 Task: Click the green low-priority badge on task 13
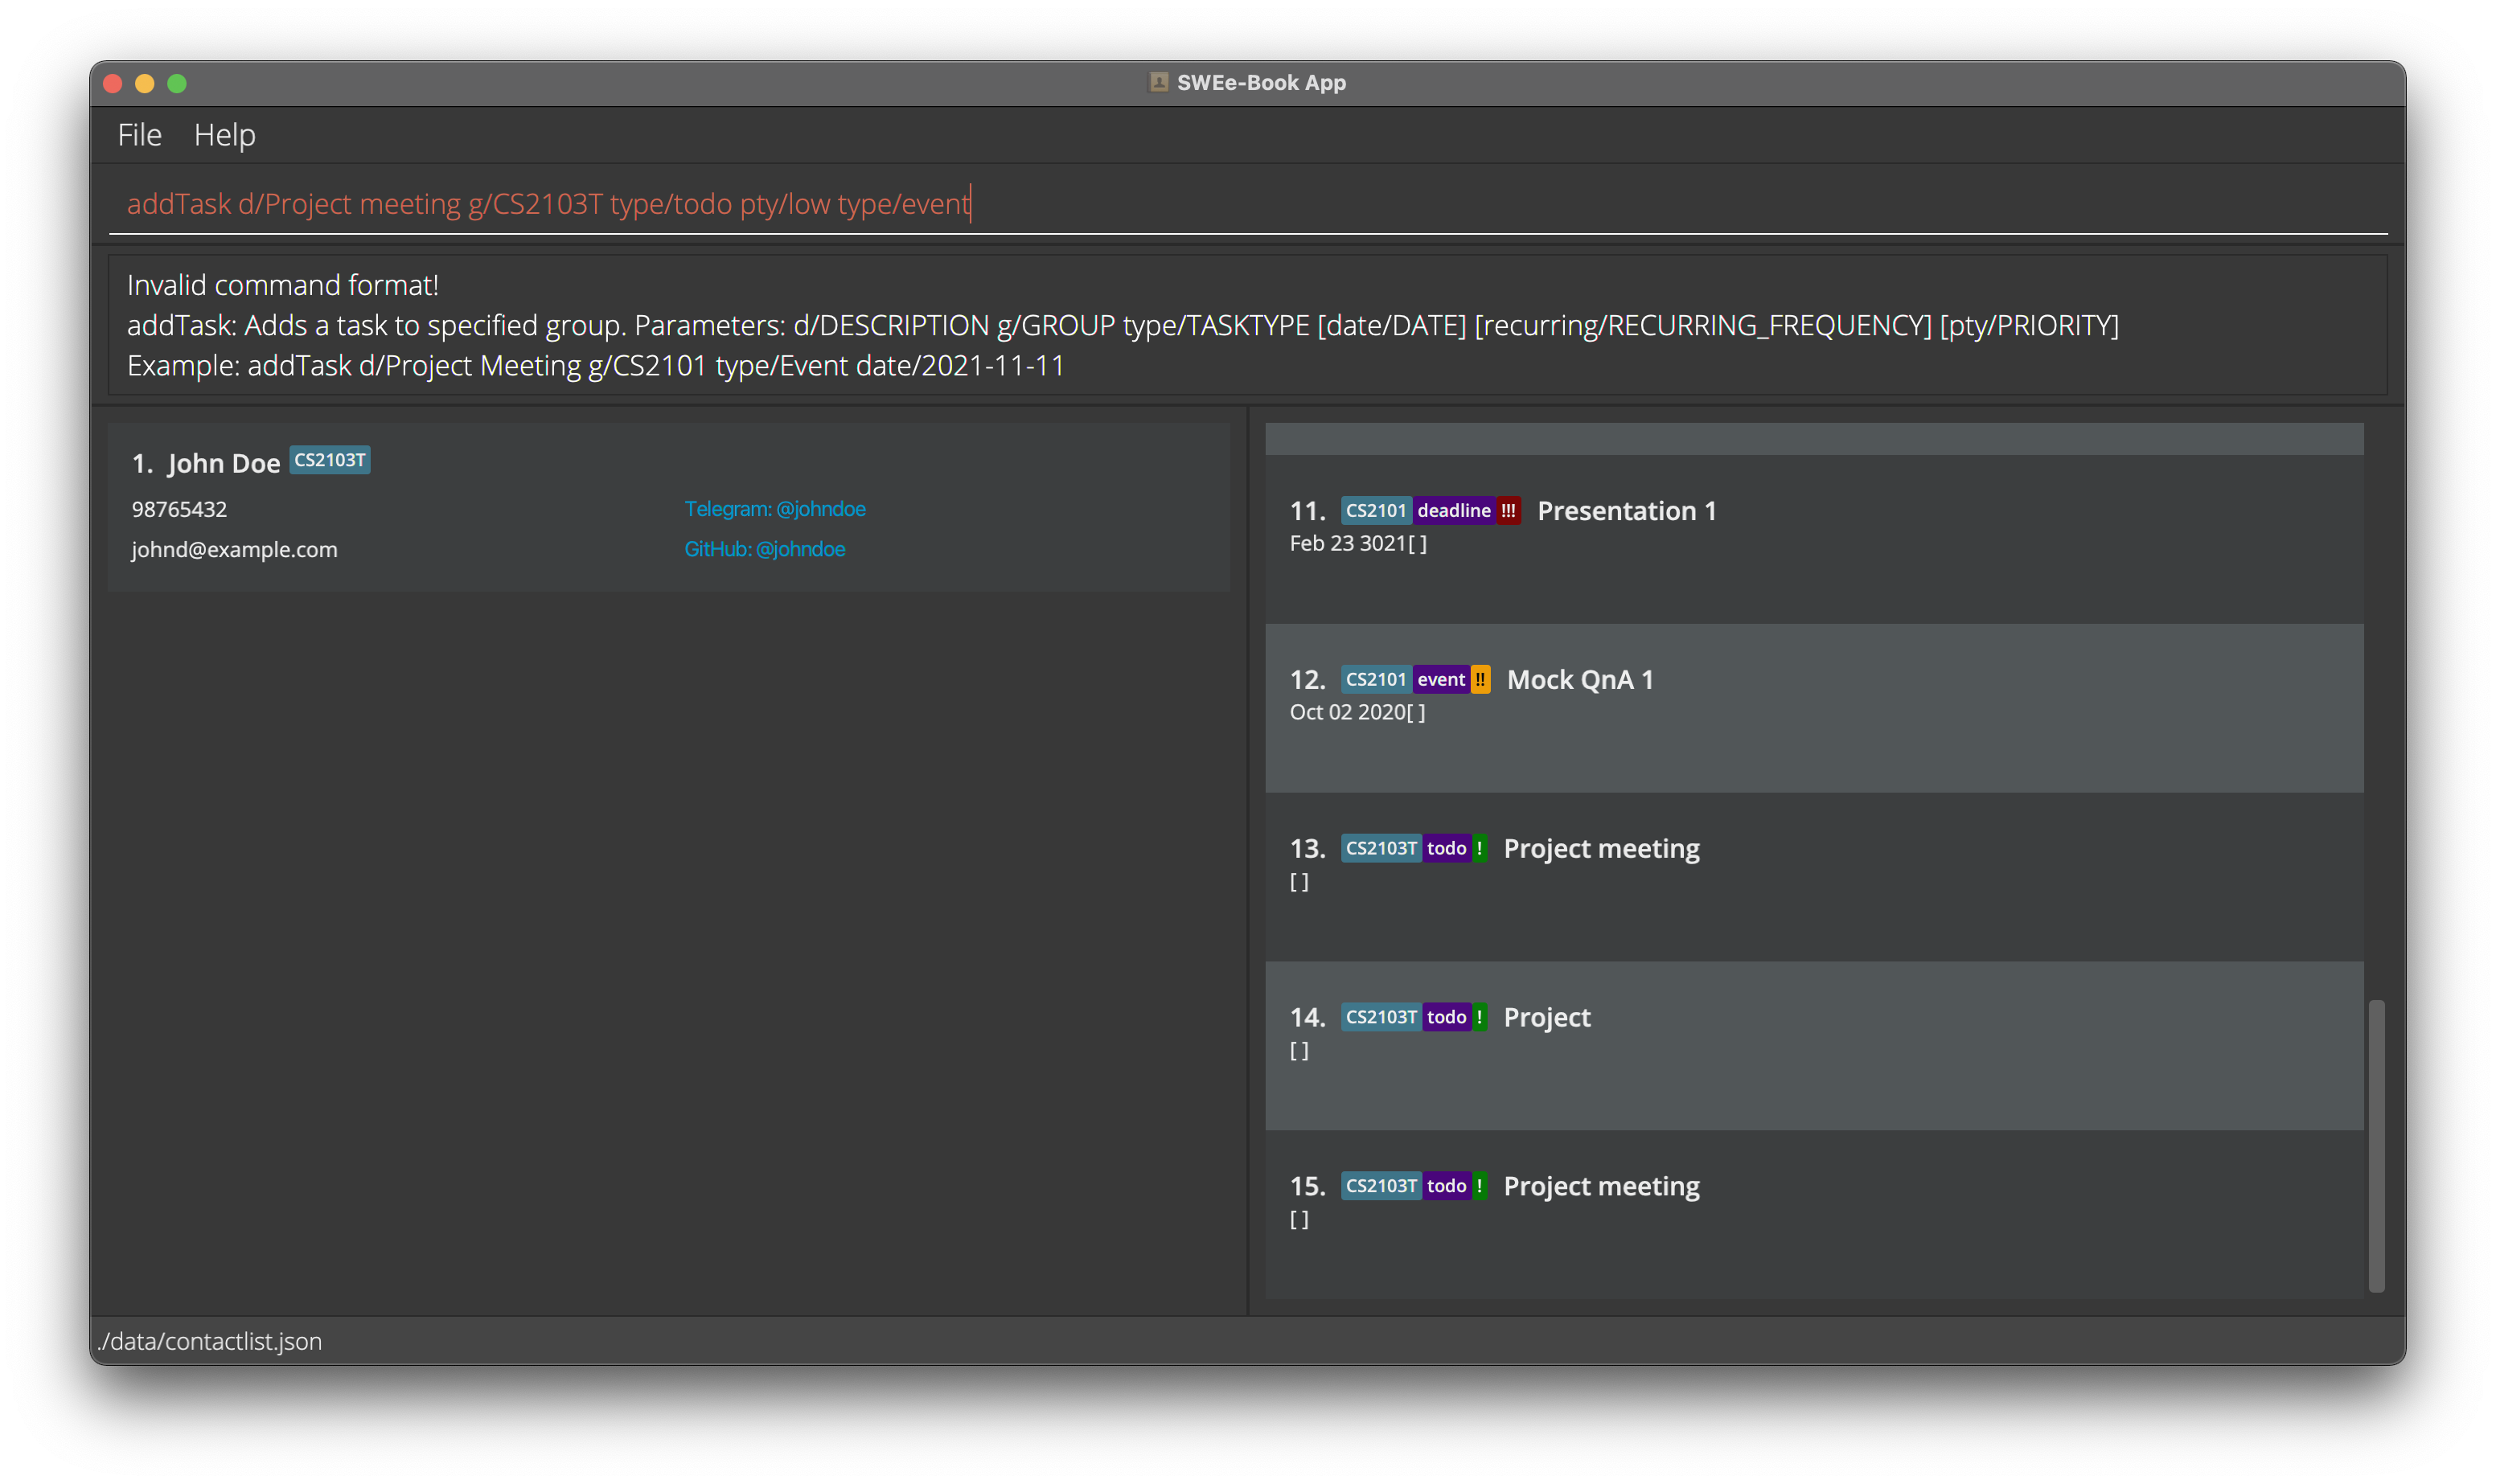1479,849
